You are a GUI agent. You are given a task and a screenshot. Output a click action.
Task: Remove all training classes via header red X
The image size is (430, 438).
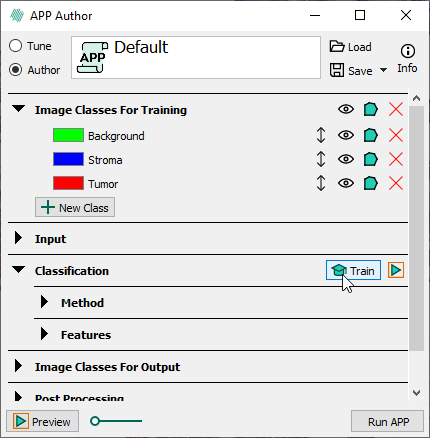(x=396, y=109)
